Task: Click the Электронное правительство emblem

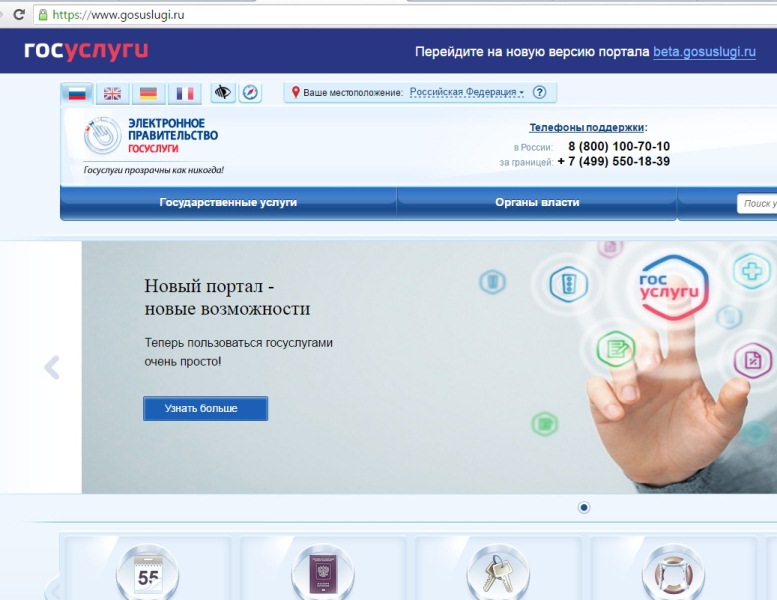Action: (102, 135)
